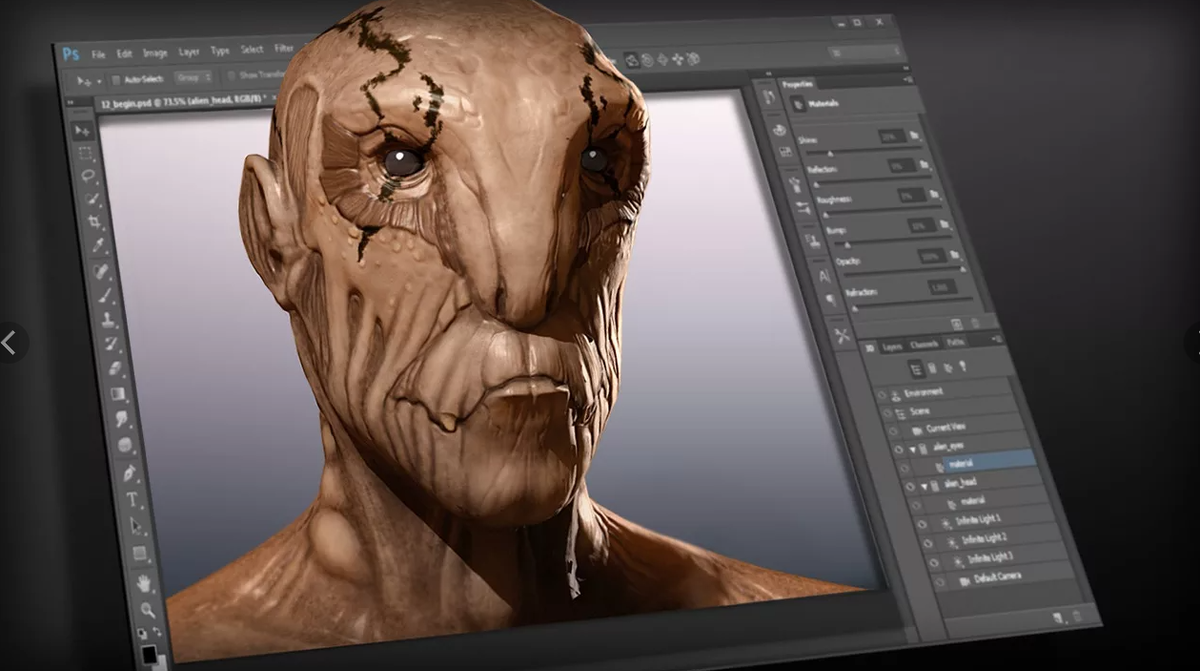The height and width of the screenshot is (671, 1200).
Task: Select the Rectangular Marquee tool
Action: click(x=87, y=153)
